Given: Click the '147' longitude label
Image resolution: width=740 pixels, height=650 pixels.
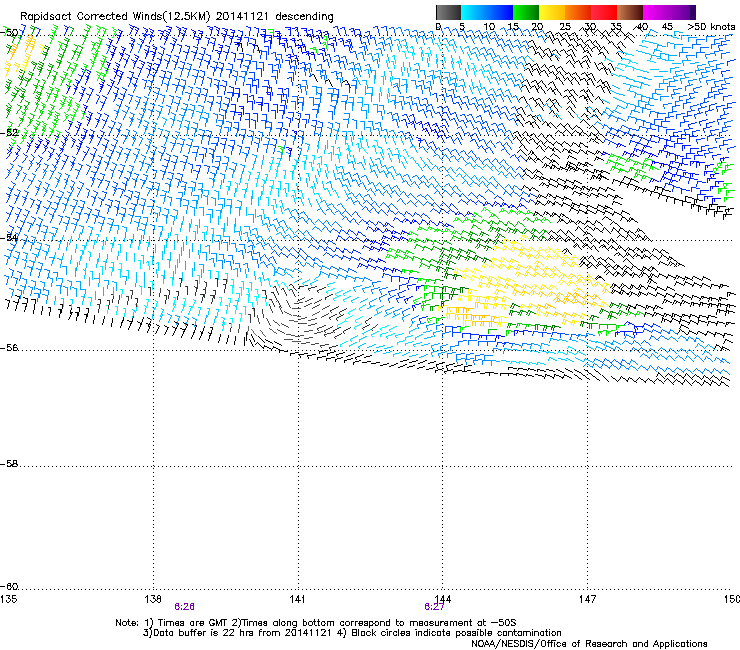Looking at the screenshot, I should coord(587,599).
